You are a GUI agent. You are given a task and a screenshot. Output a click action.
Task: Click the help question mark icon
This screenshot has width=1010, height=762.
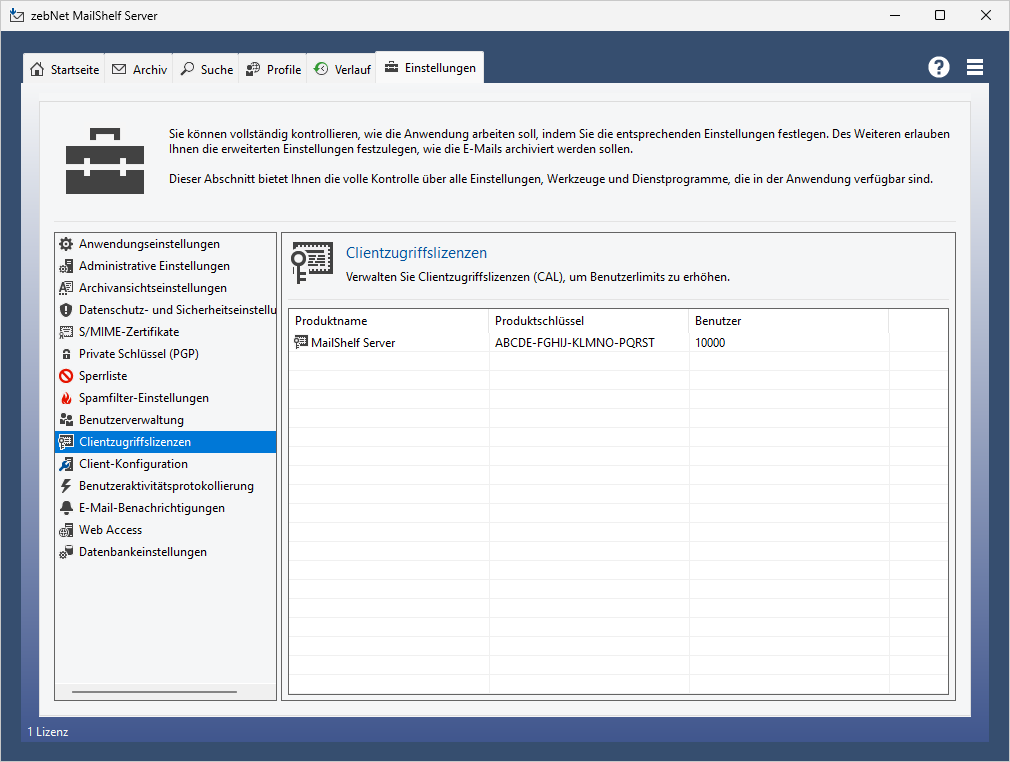[x=938, y=67]
